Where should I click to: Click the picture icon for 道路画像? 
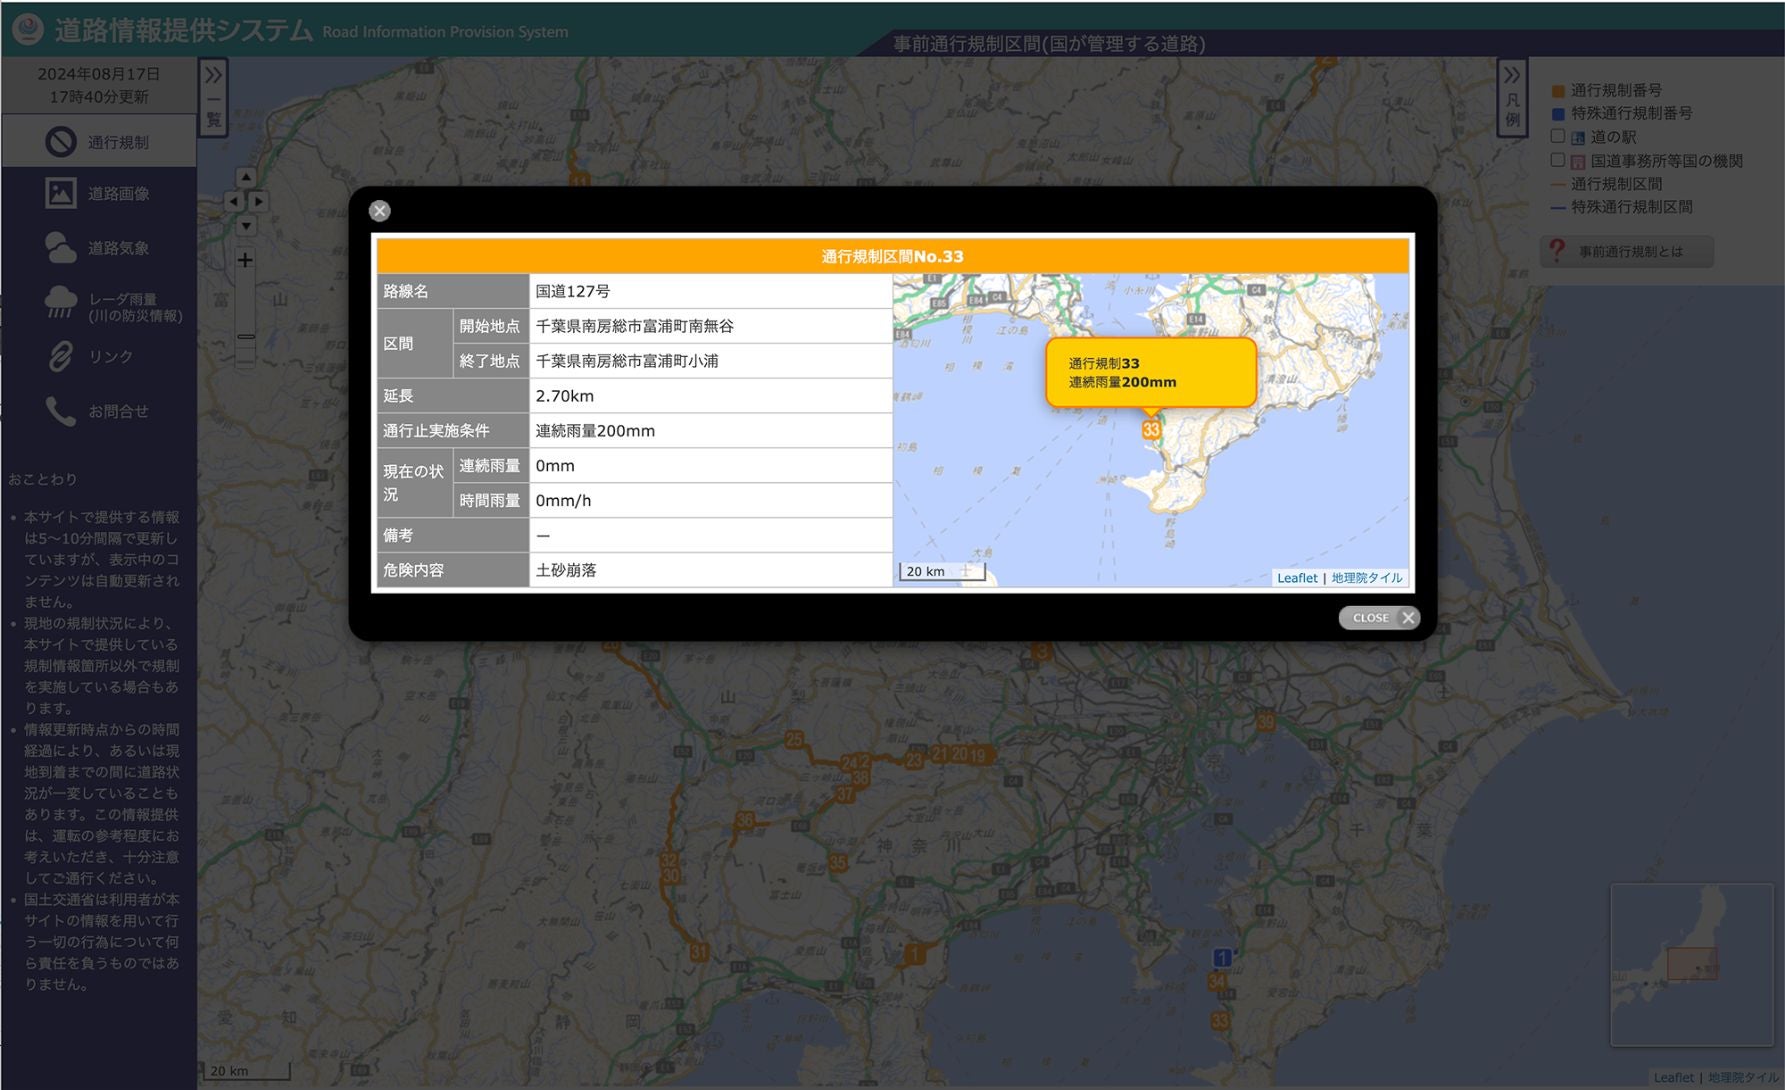(x=60, y=193)
